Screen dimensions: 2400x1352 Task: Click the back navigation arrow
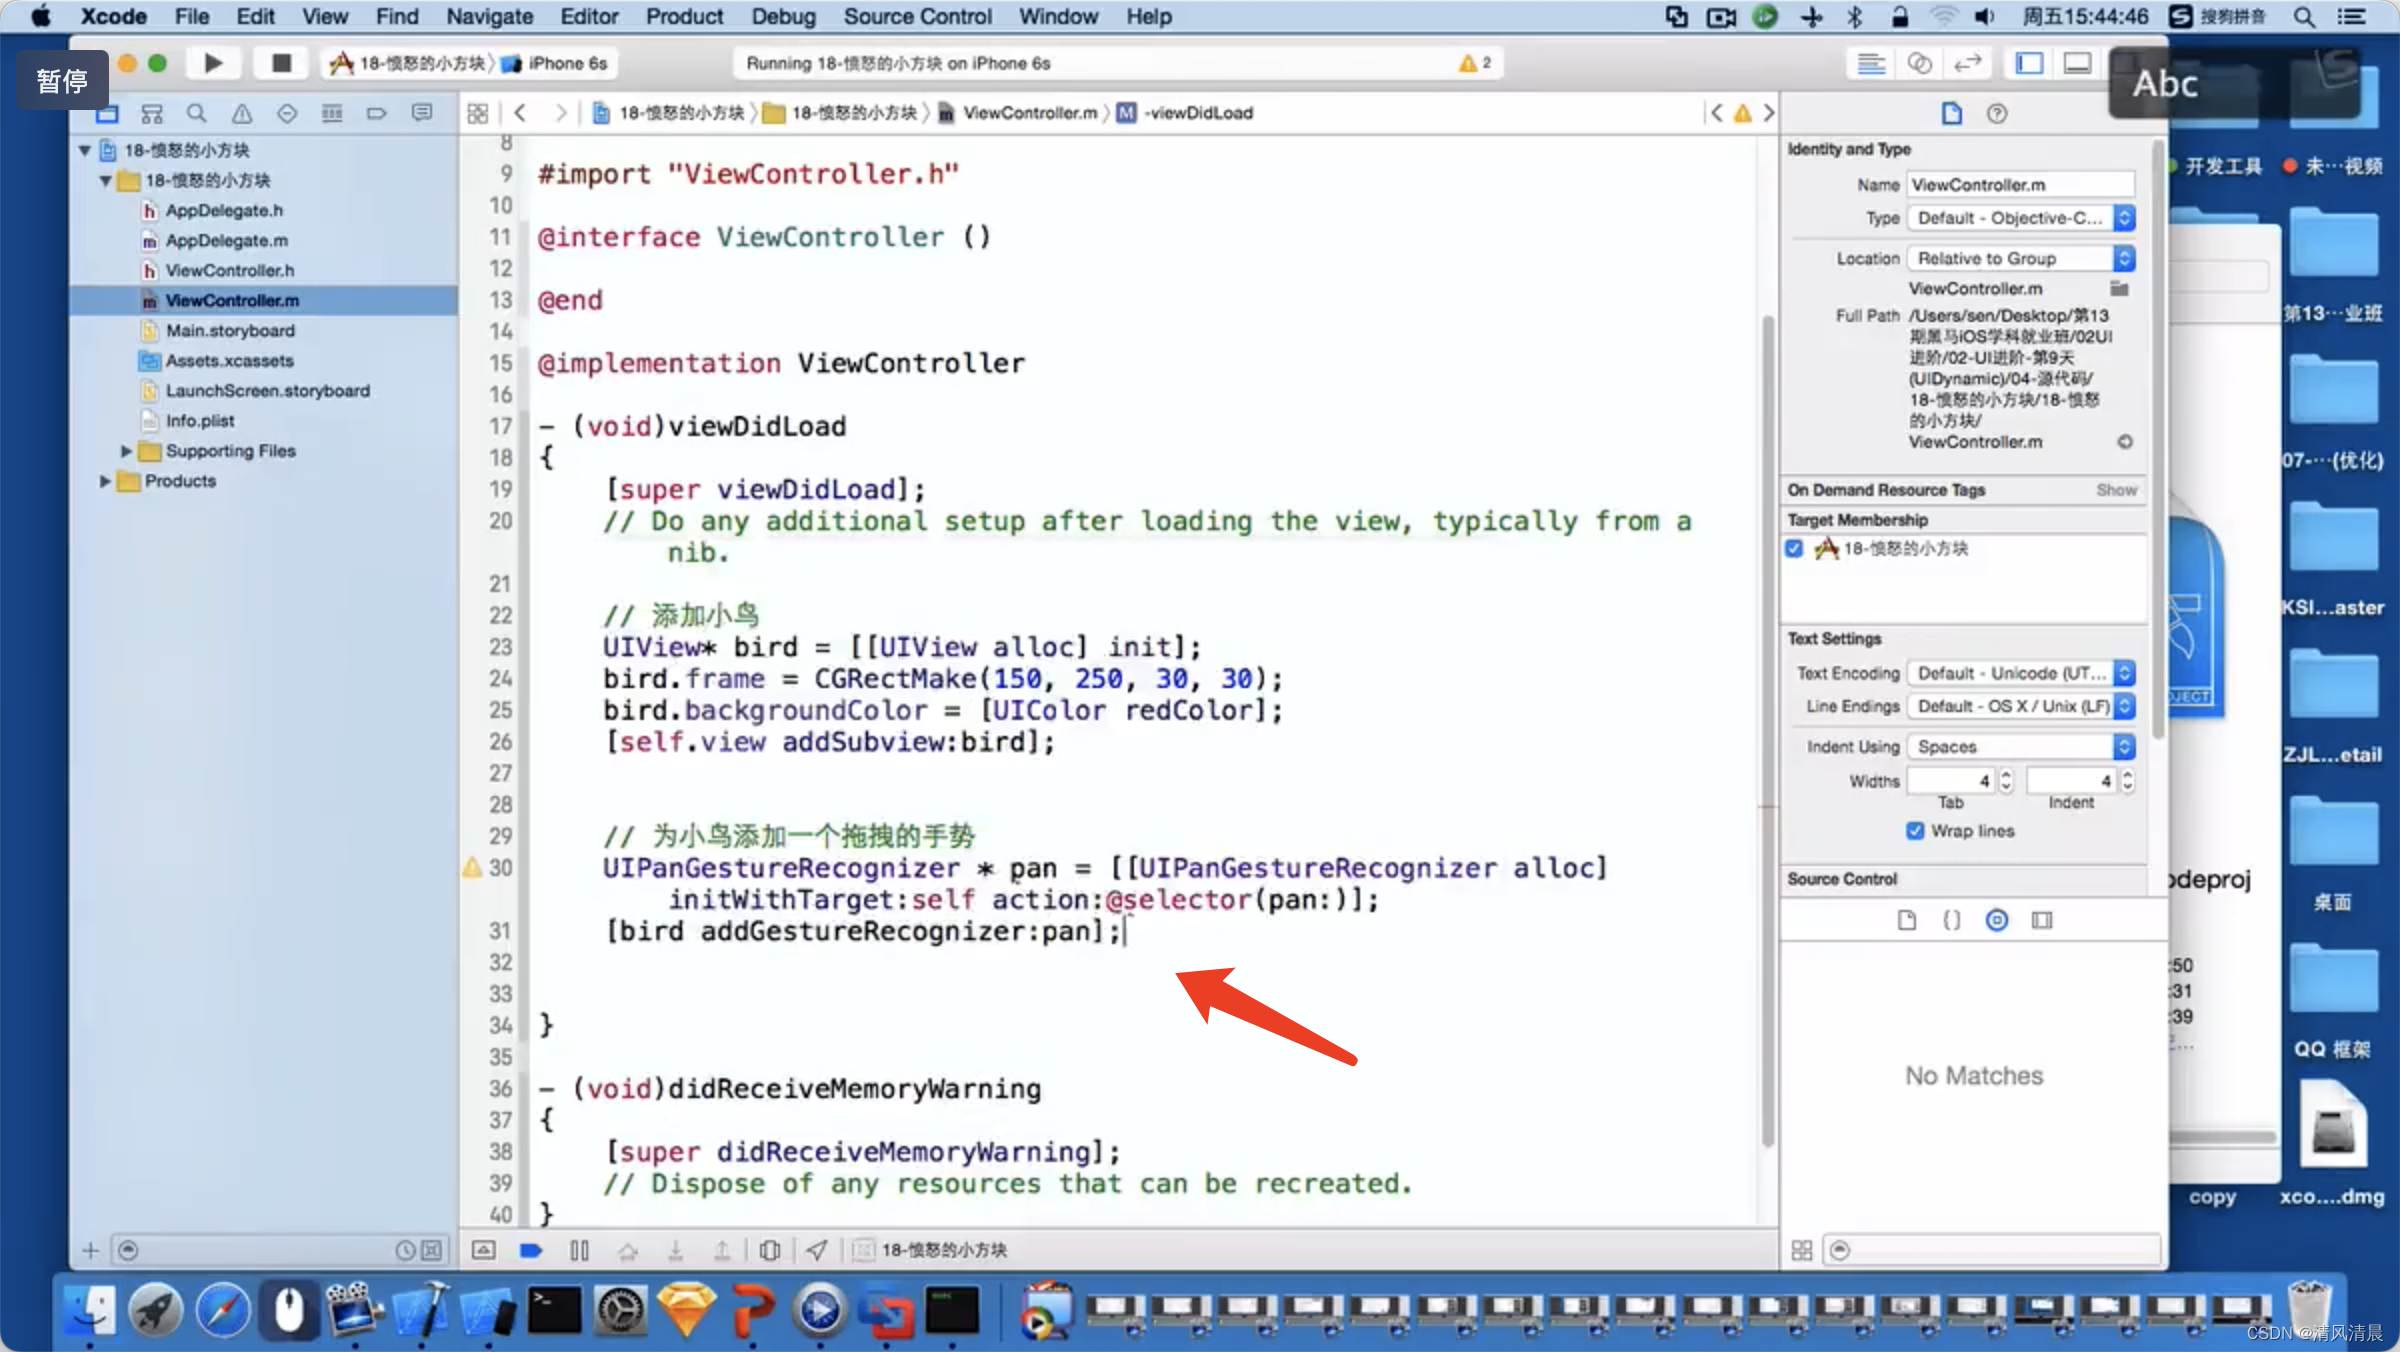tap(521, 112)
